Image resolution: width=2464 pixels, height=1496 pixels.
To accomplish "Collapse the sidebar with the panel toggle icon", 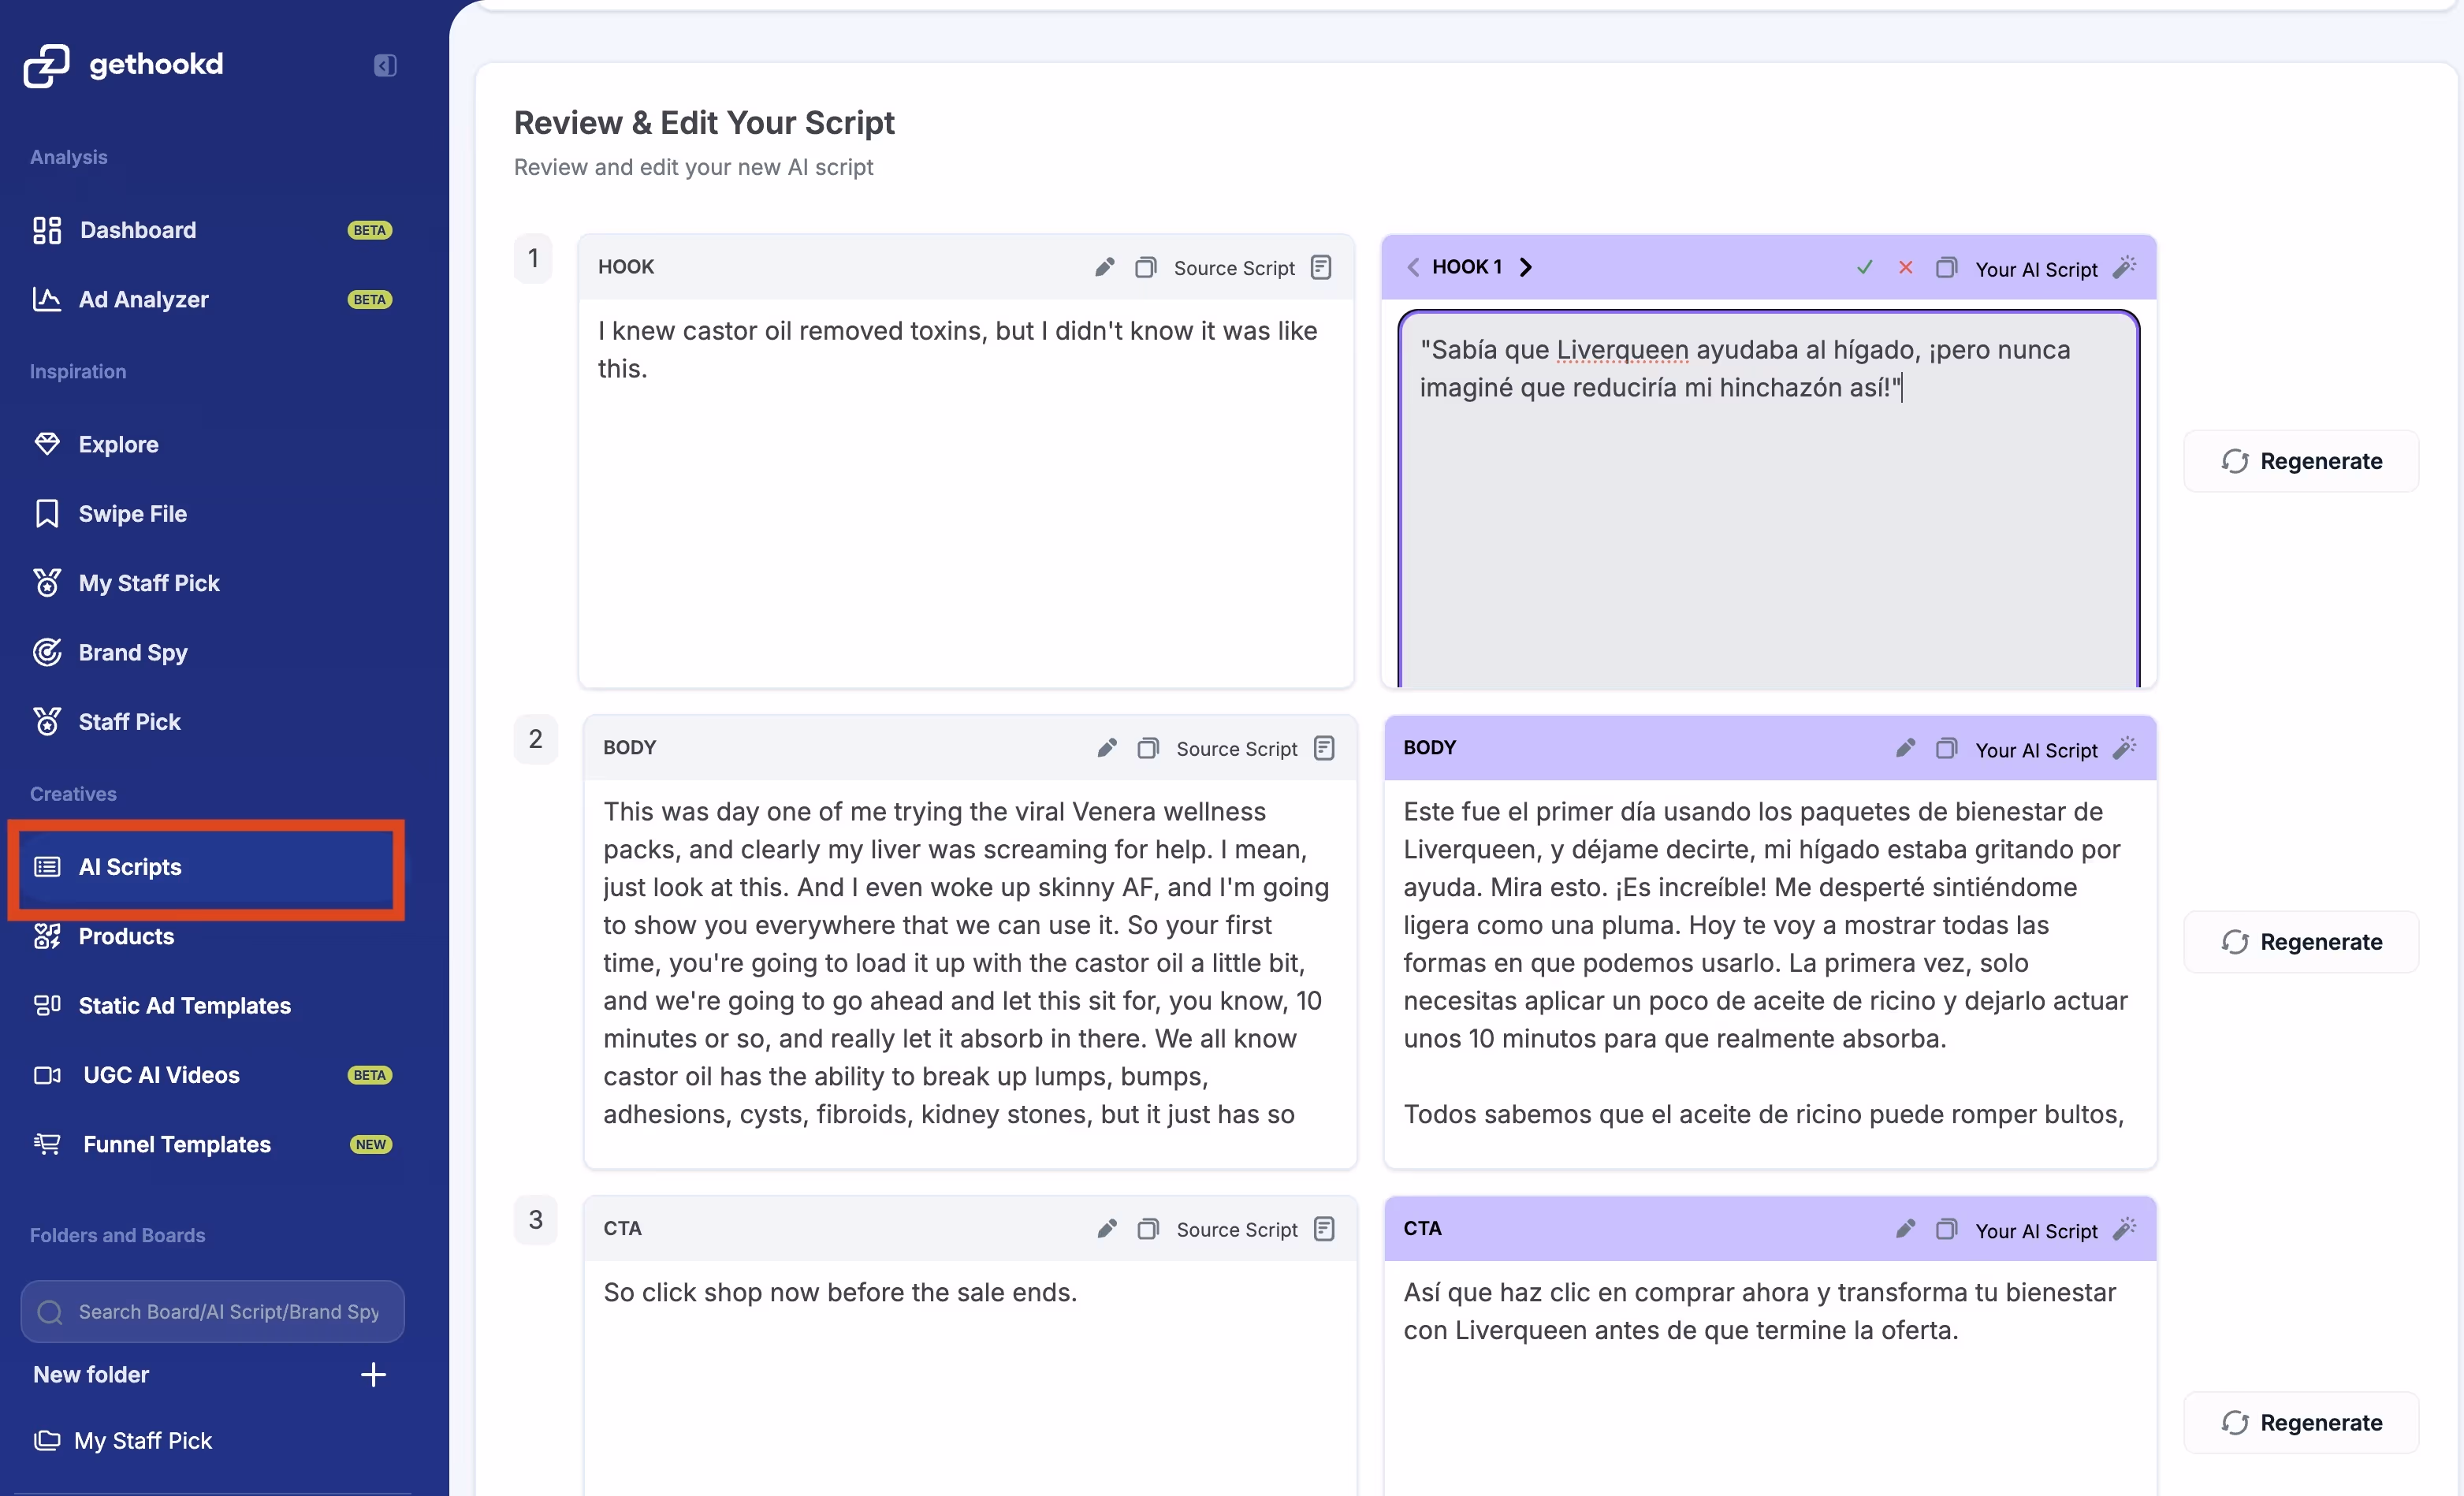I will pos(385,66).
